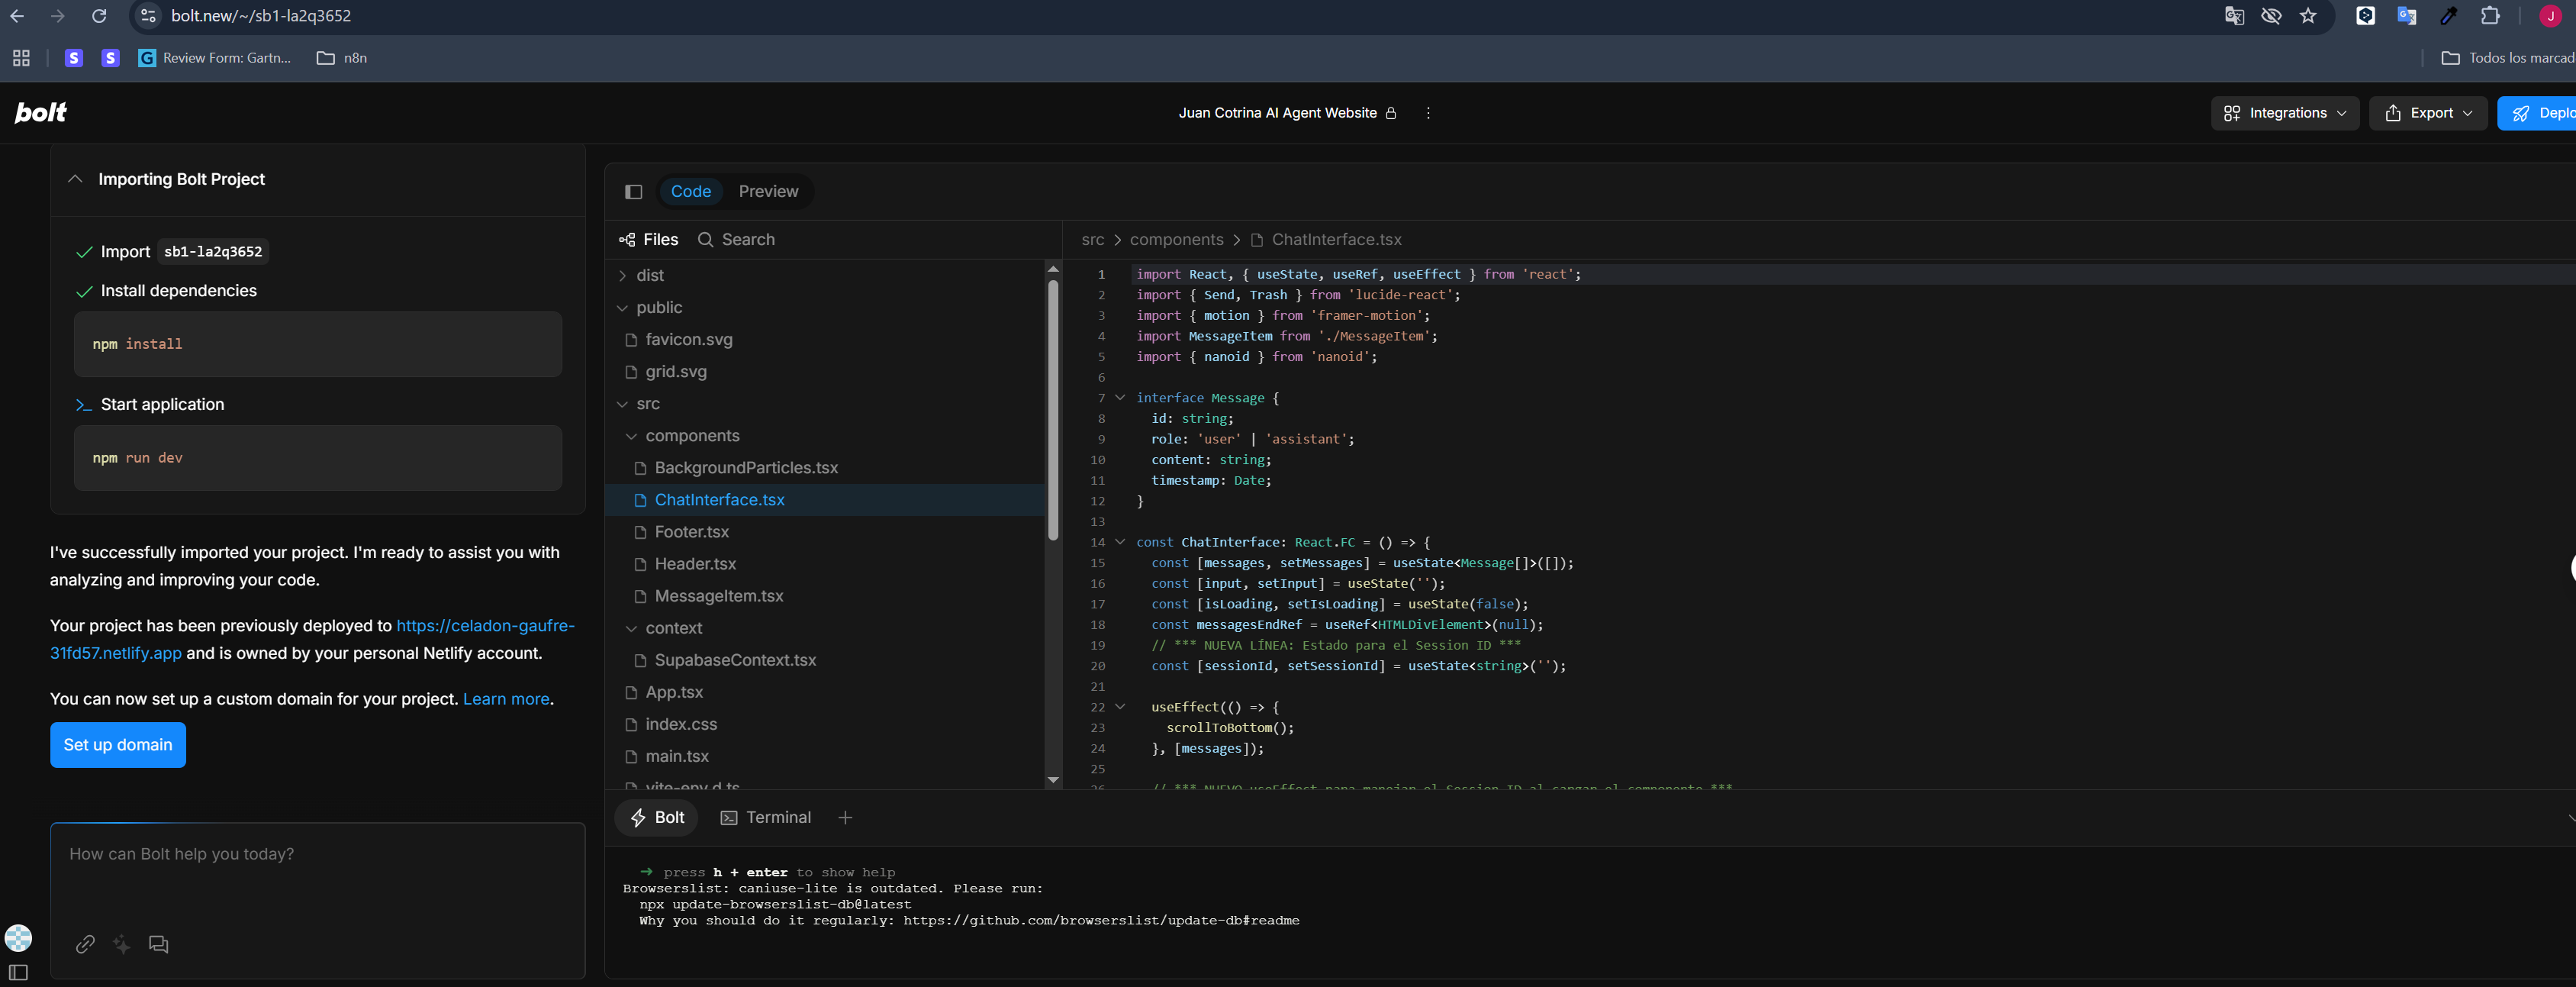Viewport: 2576px width, 987px height.
Task: Click the bolt logo
Action: [40, 113]
